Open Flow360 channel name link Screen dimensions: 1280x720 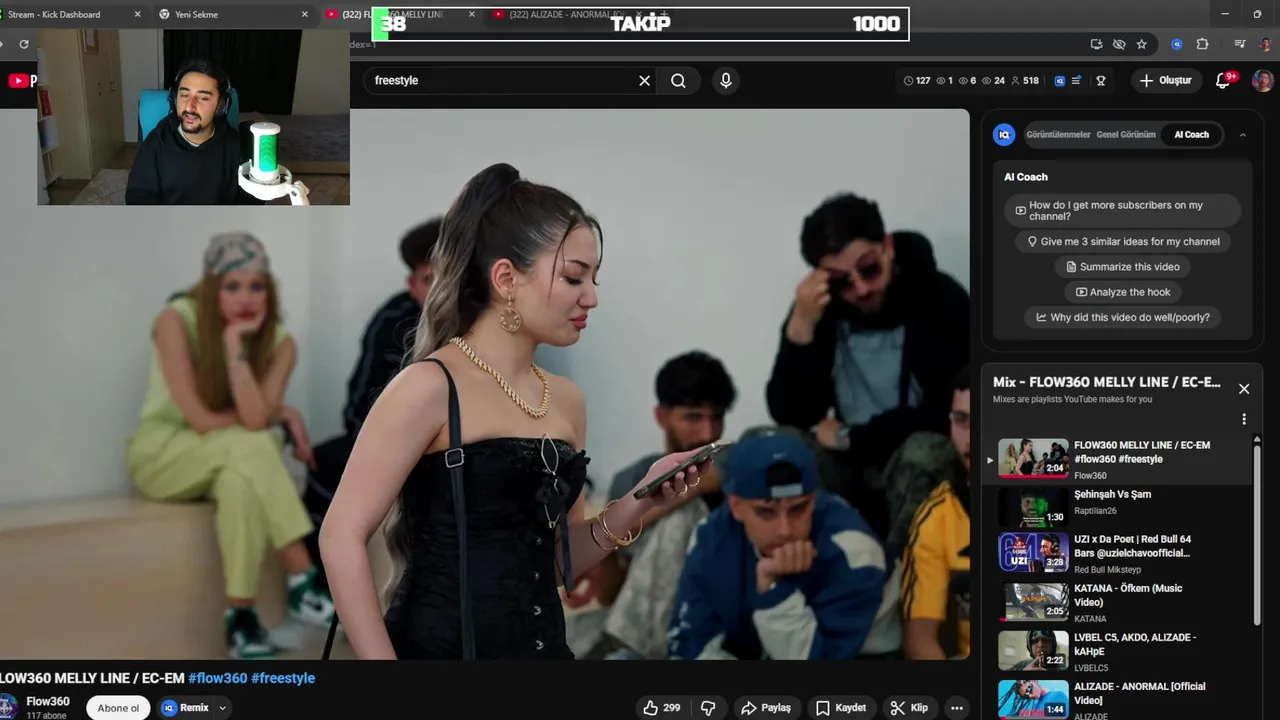coord(48,702)
